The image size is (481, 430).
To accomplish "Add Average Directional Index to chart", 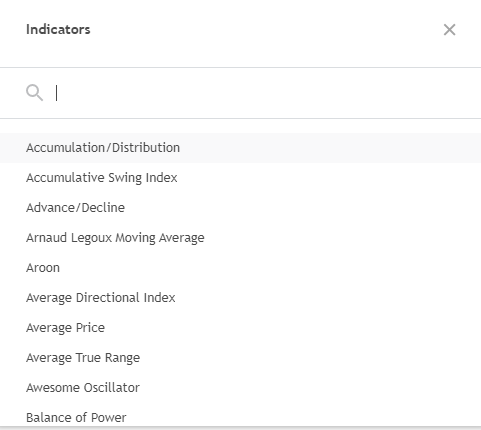I will pos(240,298).
